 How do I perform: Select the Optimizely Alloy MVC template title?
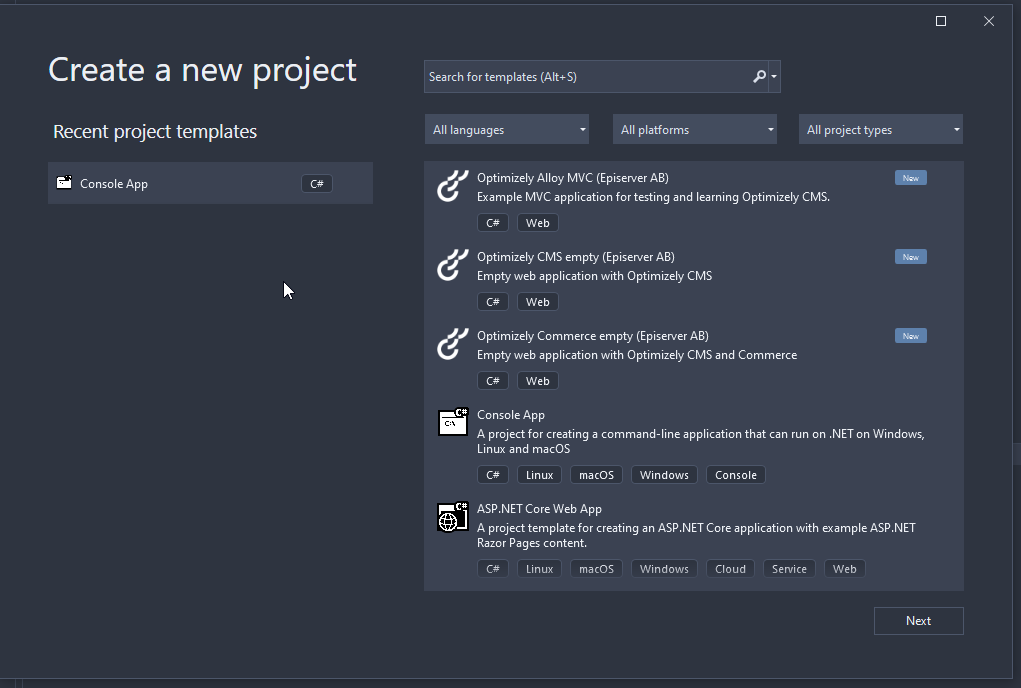[x=573, y=178]
